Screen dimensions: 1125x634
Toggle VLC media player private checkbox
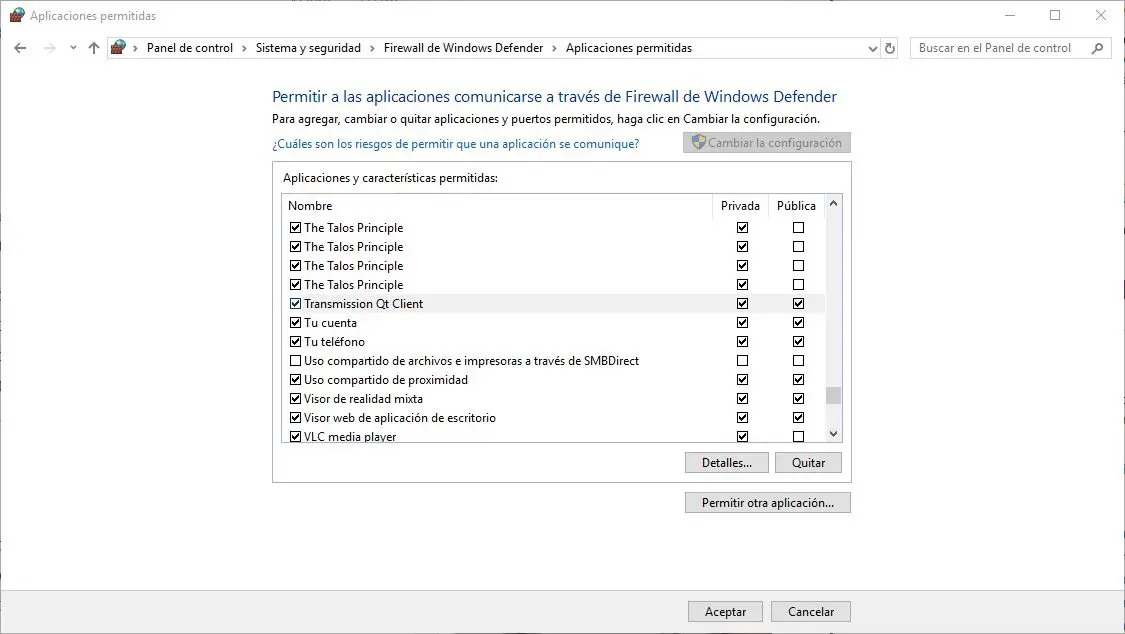(742, 437)
